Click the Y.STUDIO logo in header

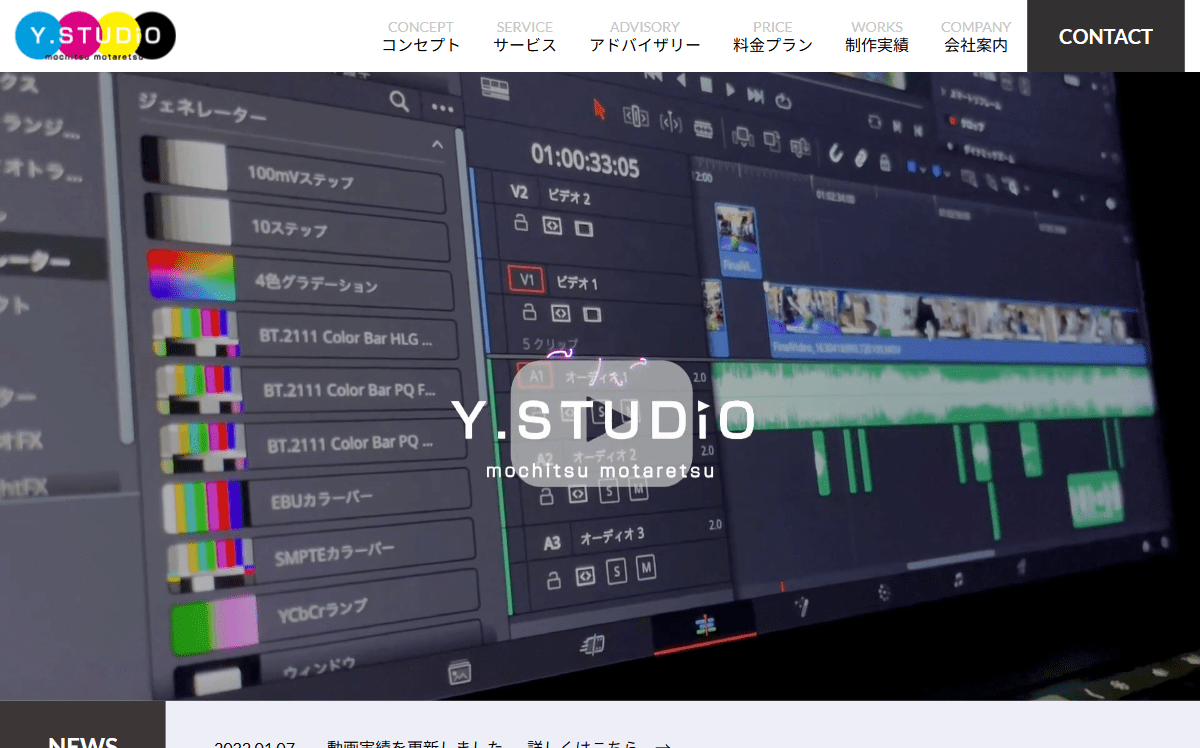pyautogui.click(x=96, y=36)
